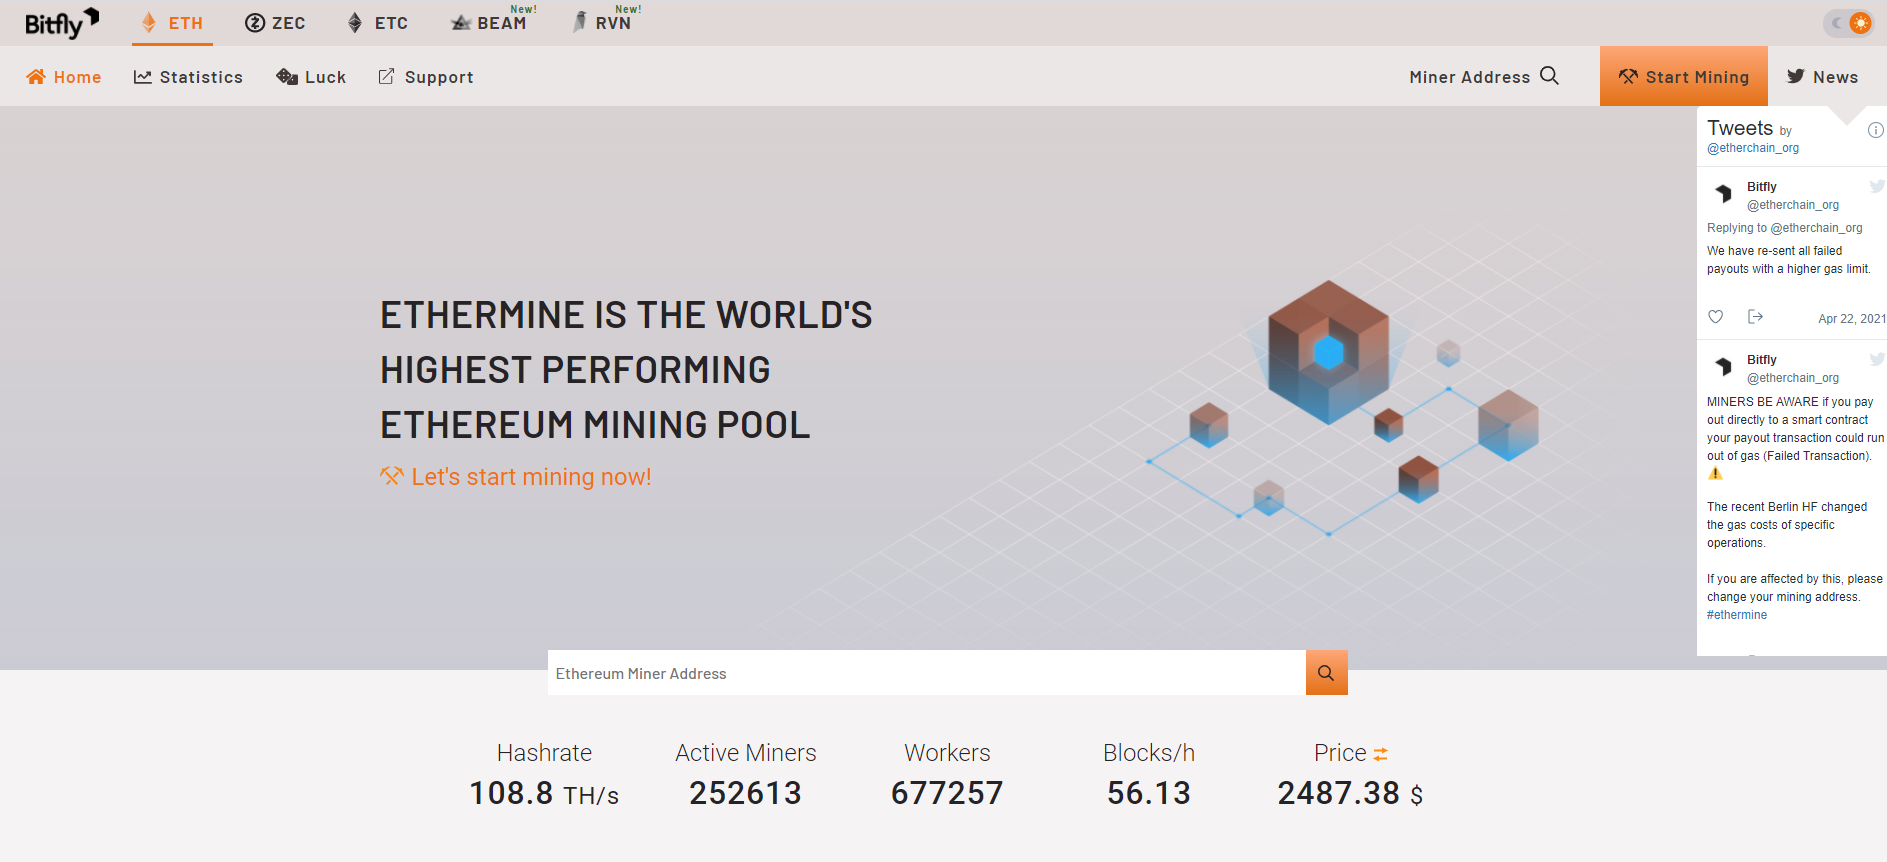
Task: Click the ZEC coin icon
Action: click(255, 23)
